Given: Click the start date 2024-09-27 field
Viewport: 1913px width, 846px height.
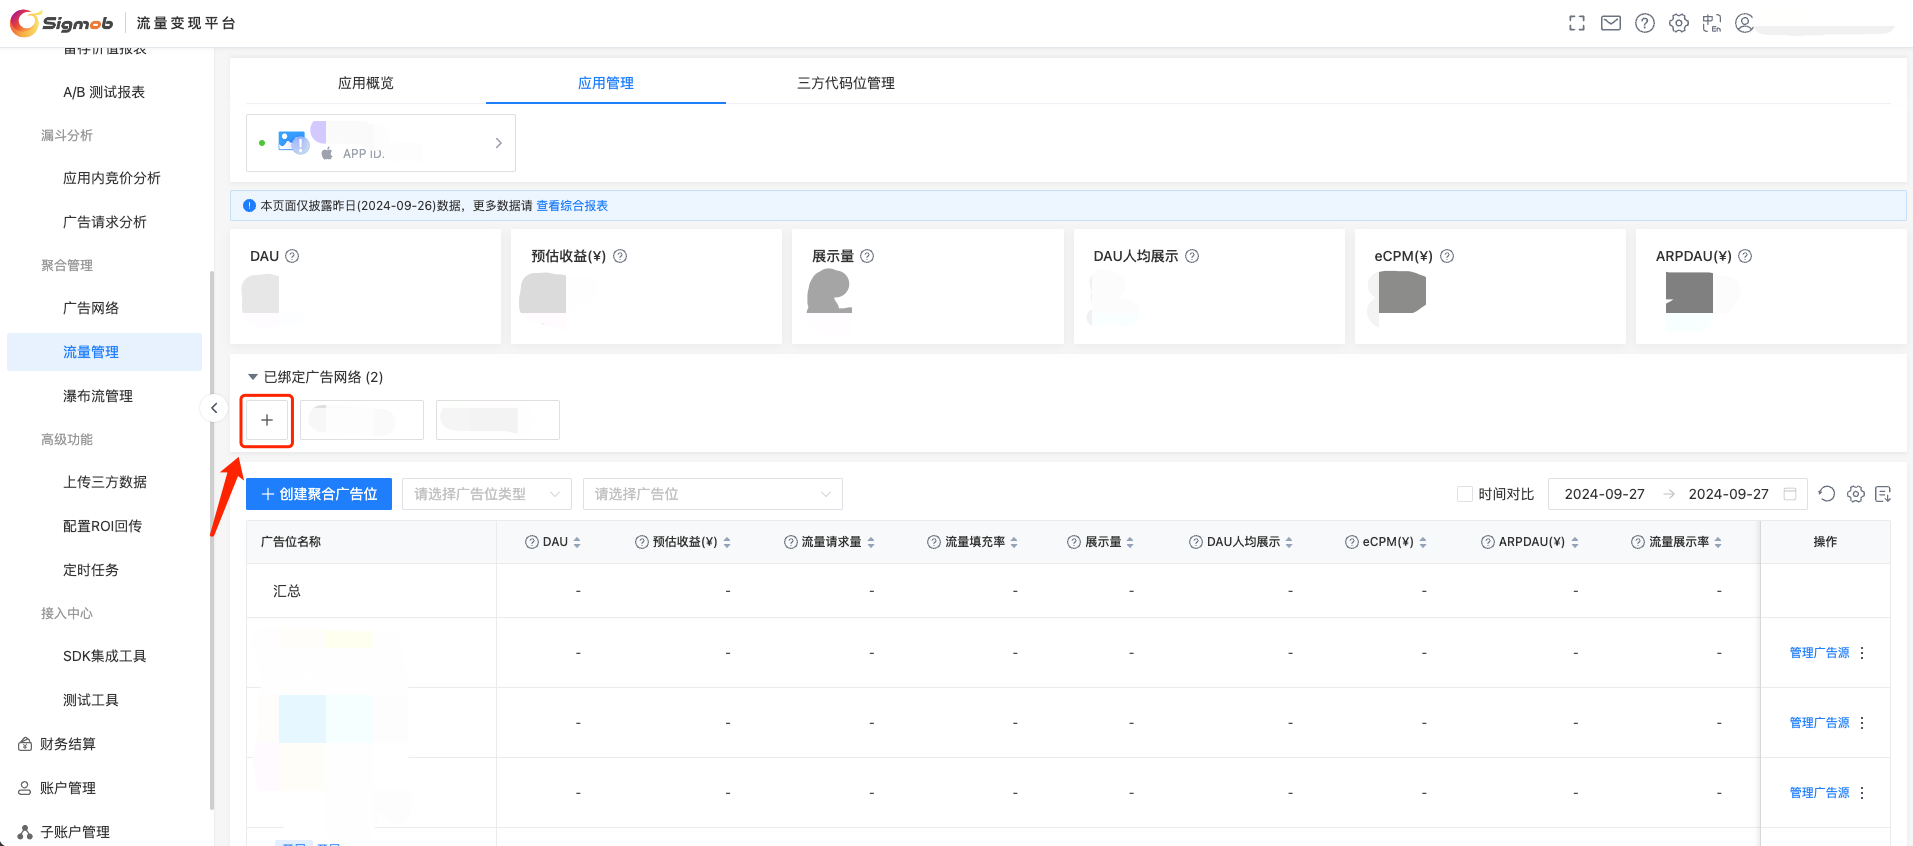Looking at the screenshot, I should coord(1604,494).
